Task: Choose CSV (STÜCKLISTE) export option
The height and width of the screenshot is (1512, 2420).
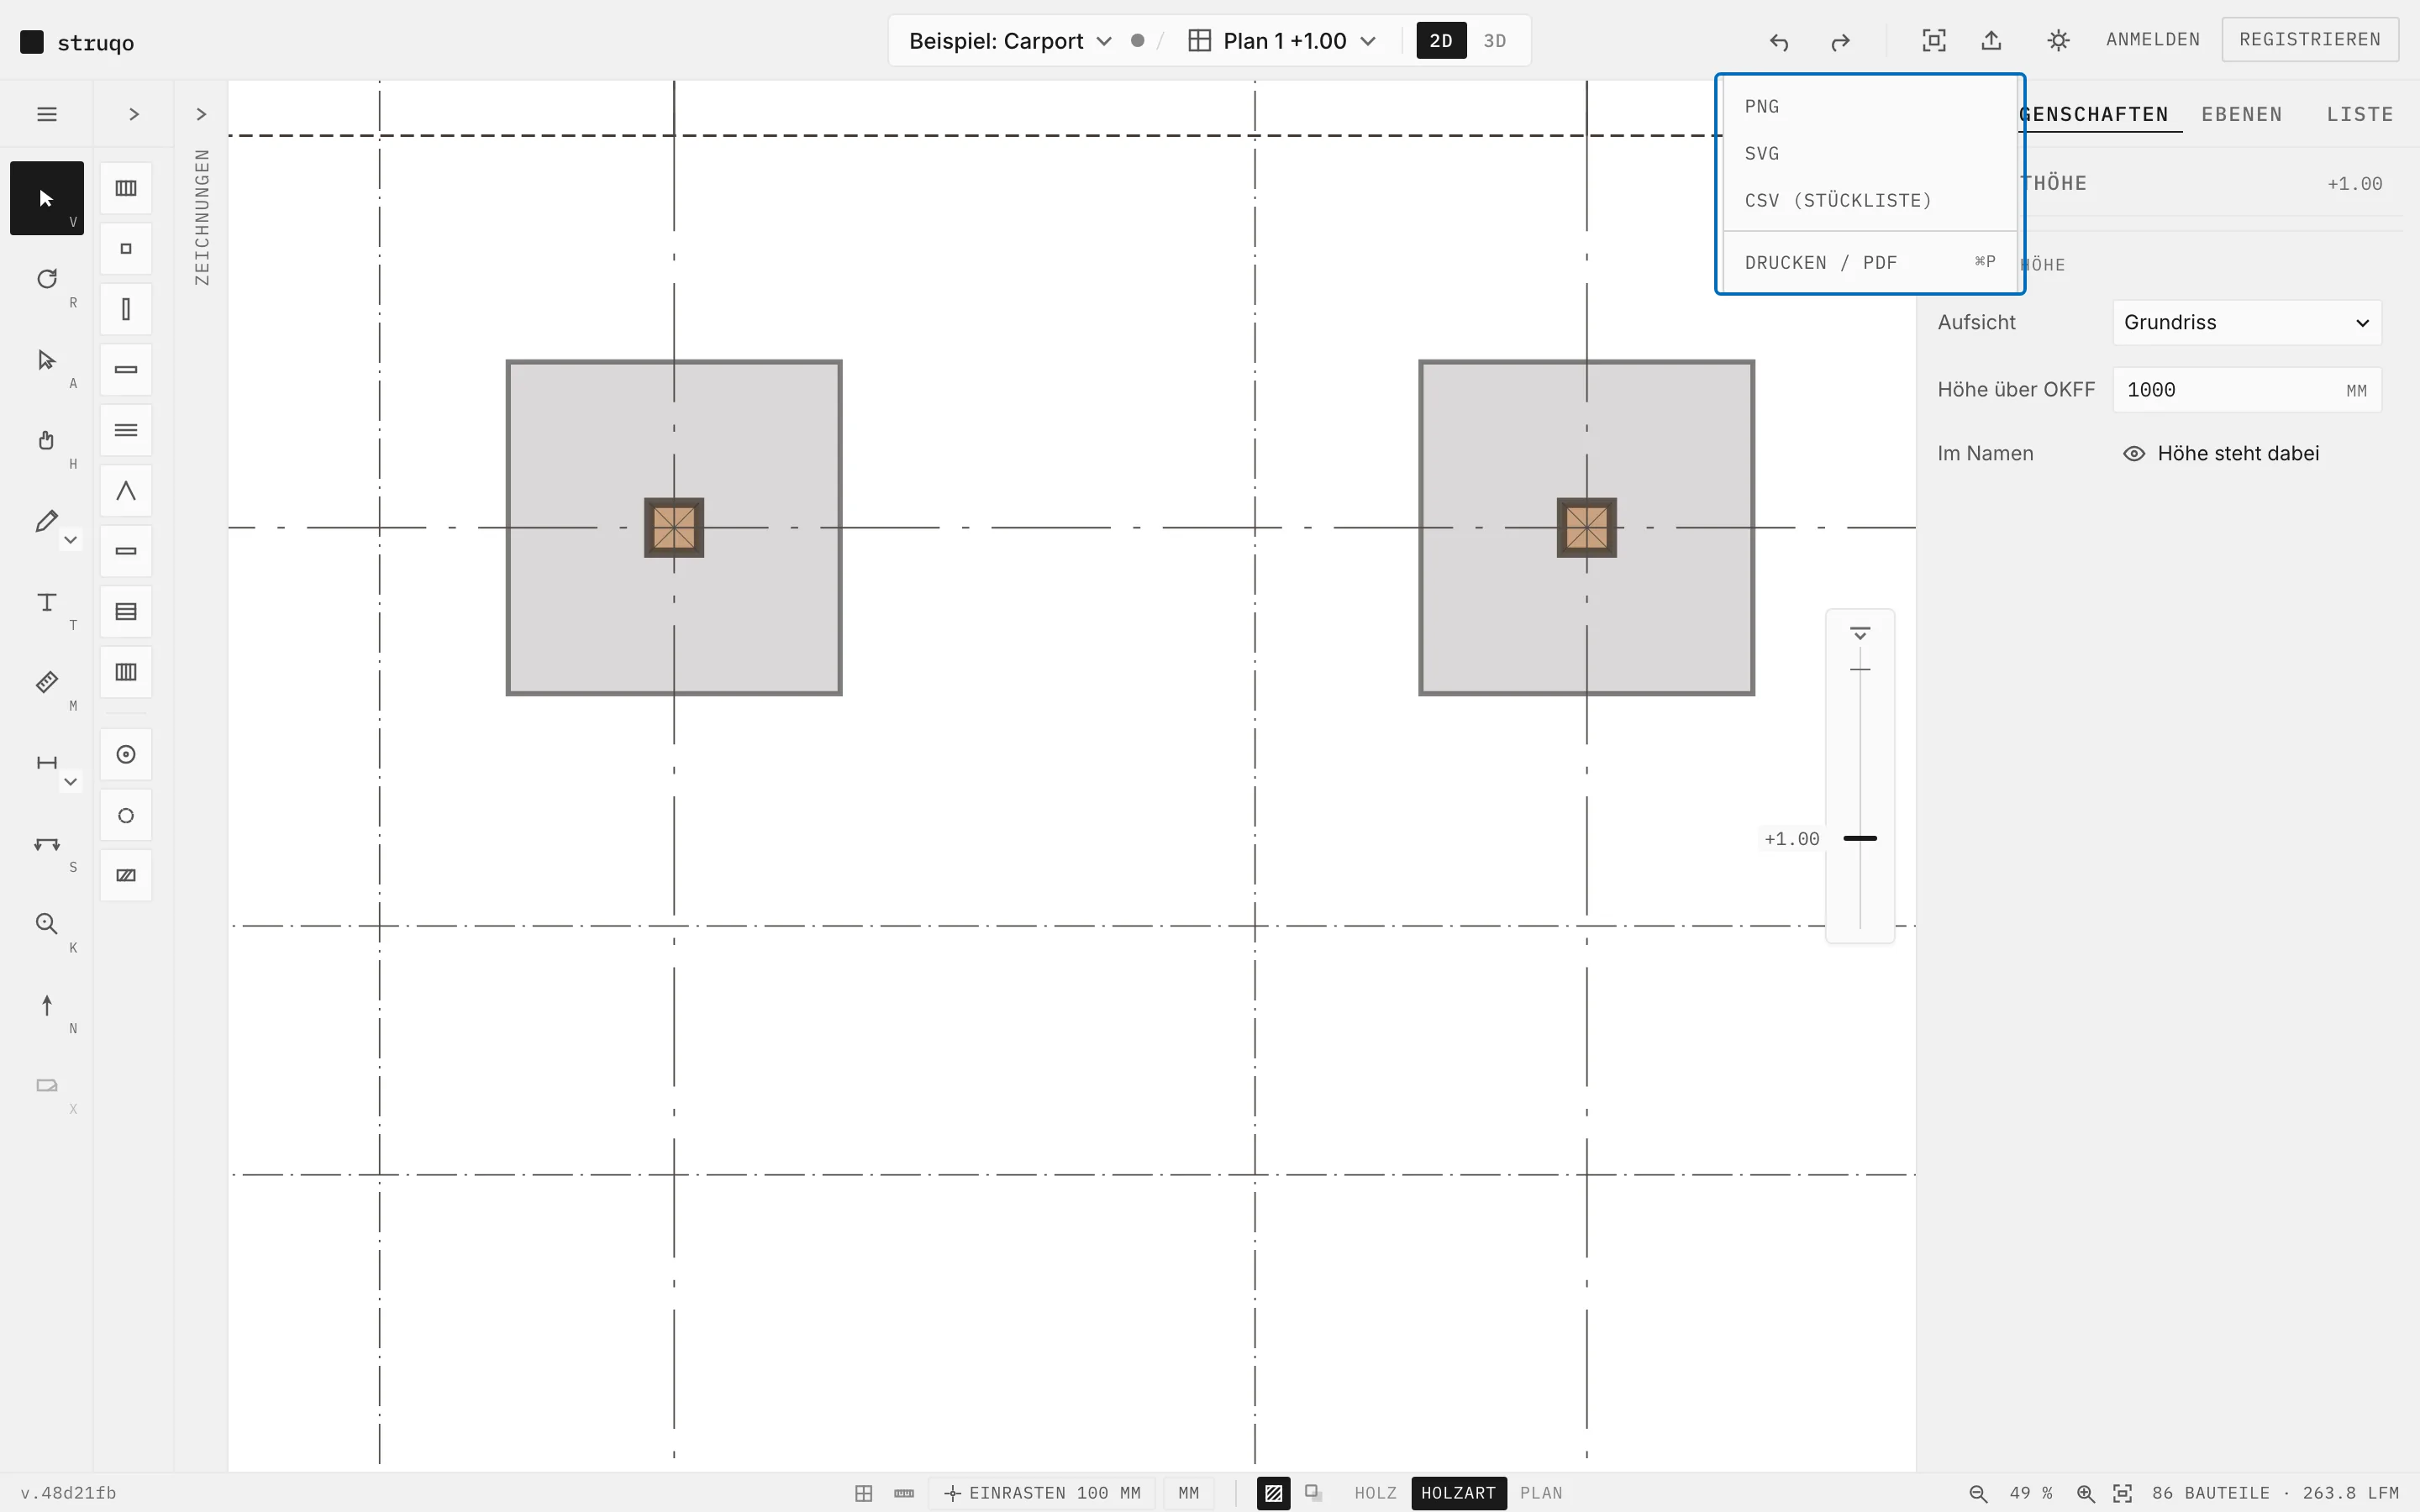Action: (1870, 201)
